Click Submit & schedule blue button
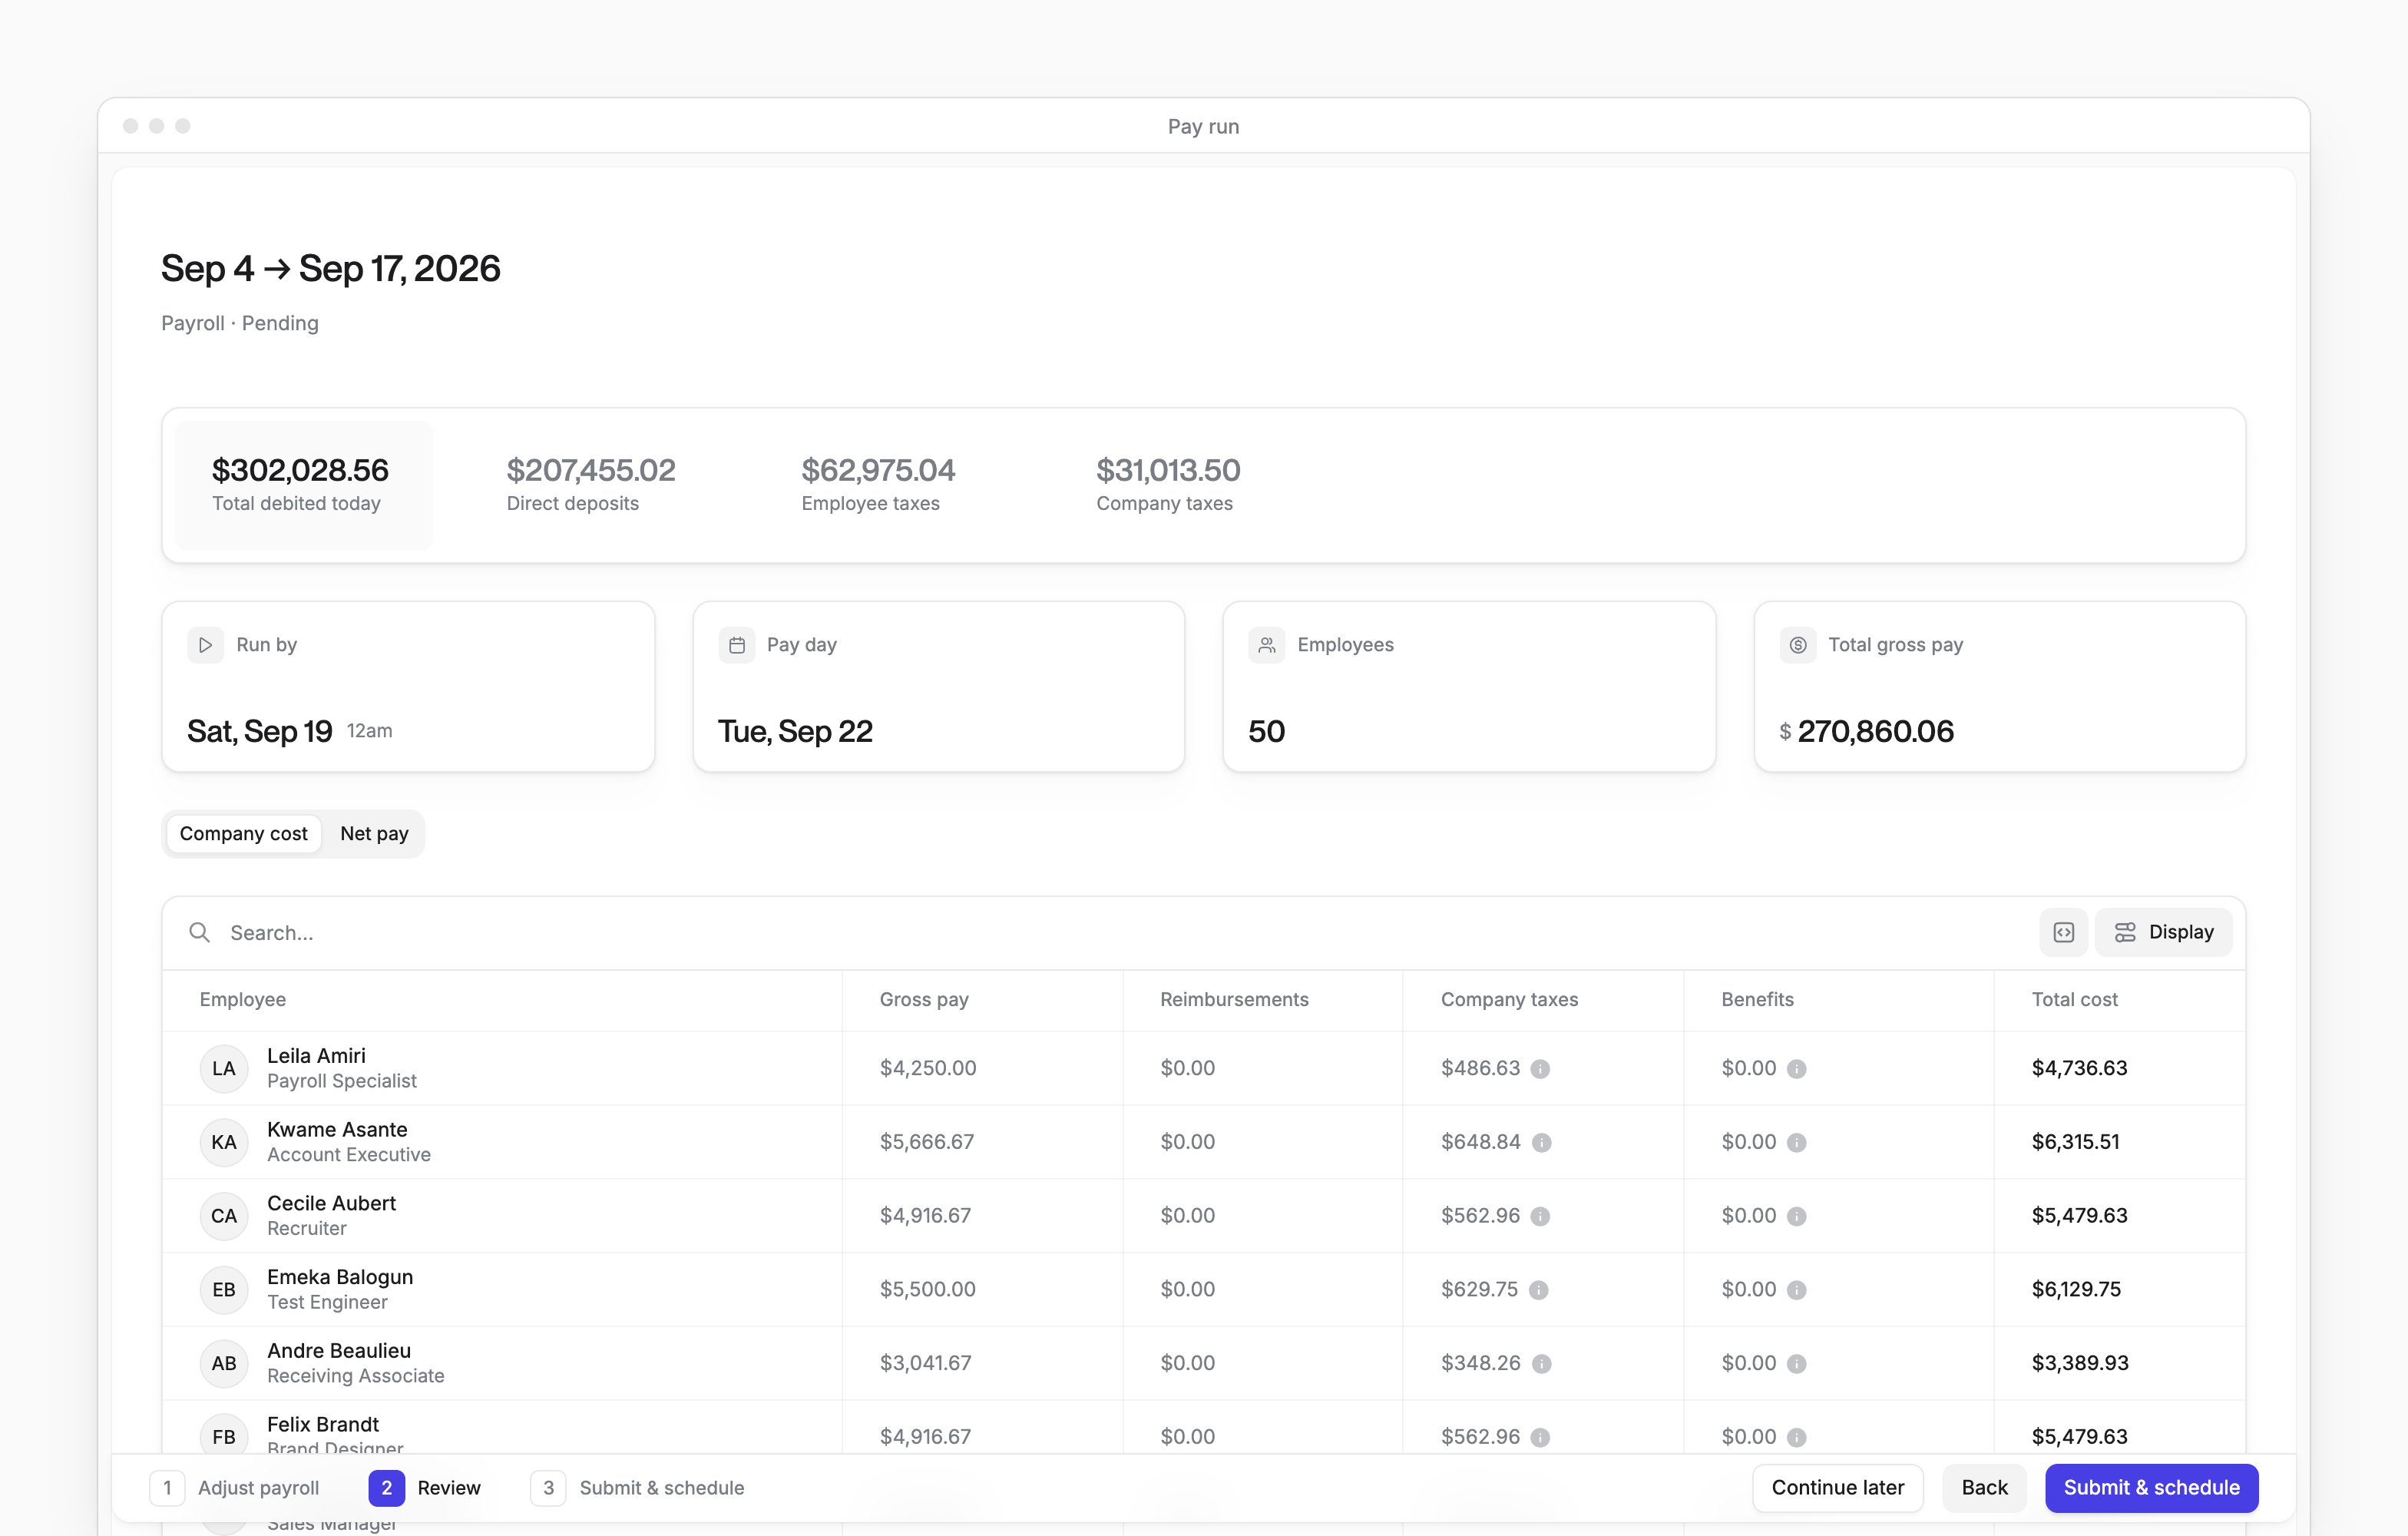Image resolution: width=2408 pixels, height=1536 pixels. click(2151, 1487)
